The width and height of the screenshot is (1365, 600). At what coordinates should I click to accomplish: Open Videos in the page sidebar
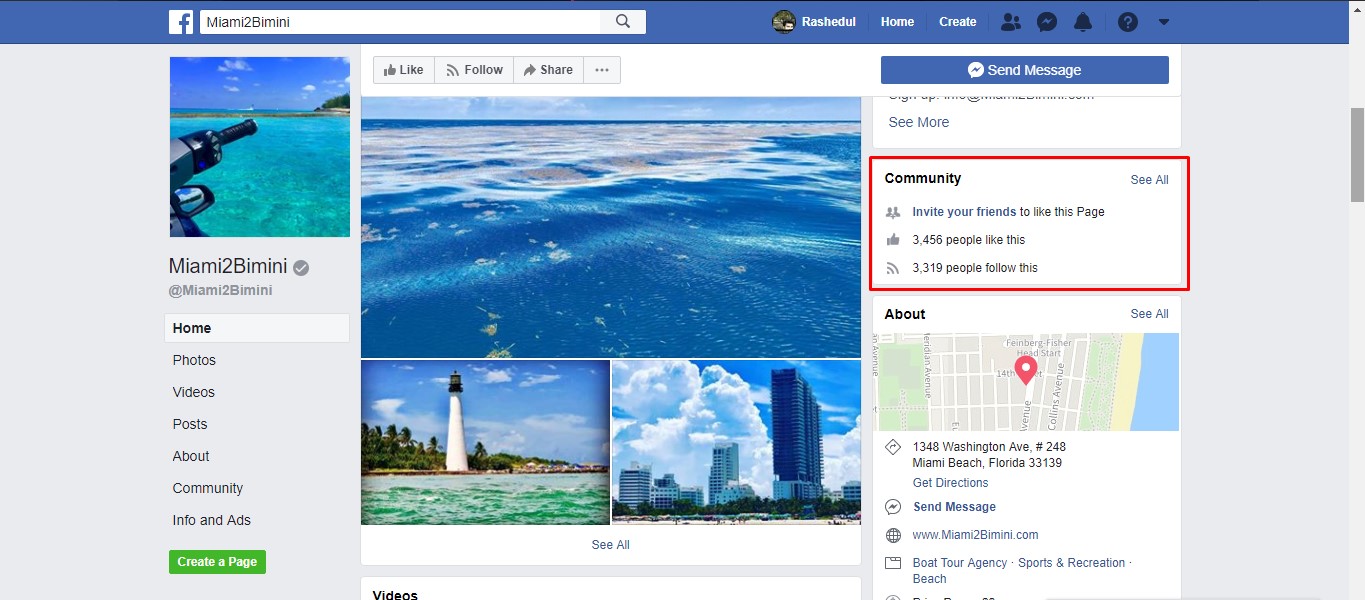[x=194, y=392]
